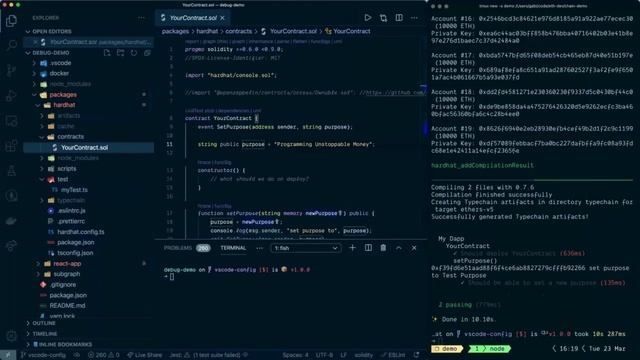Image resolution: width=640 pixels, height=360 pixels.
Task: Expand the scripts folder
Action: pos(67,169)
